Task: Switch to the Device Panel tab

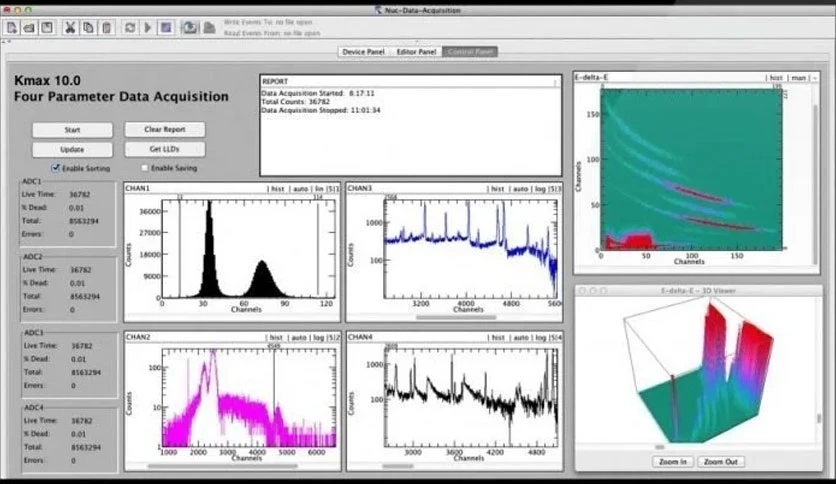Action: coord(363,52)
